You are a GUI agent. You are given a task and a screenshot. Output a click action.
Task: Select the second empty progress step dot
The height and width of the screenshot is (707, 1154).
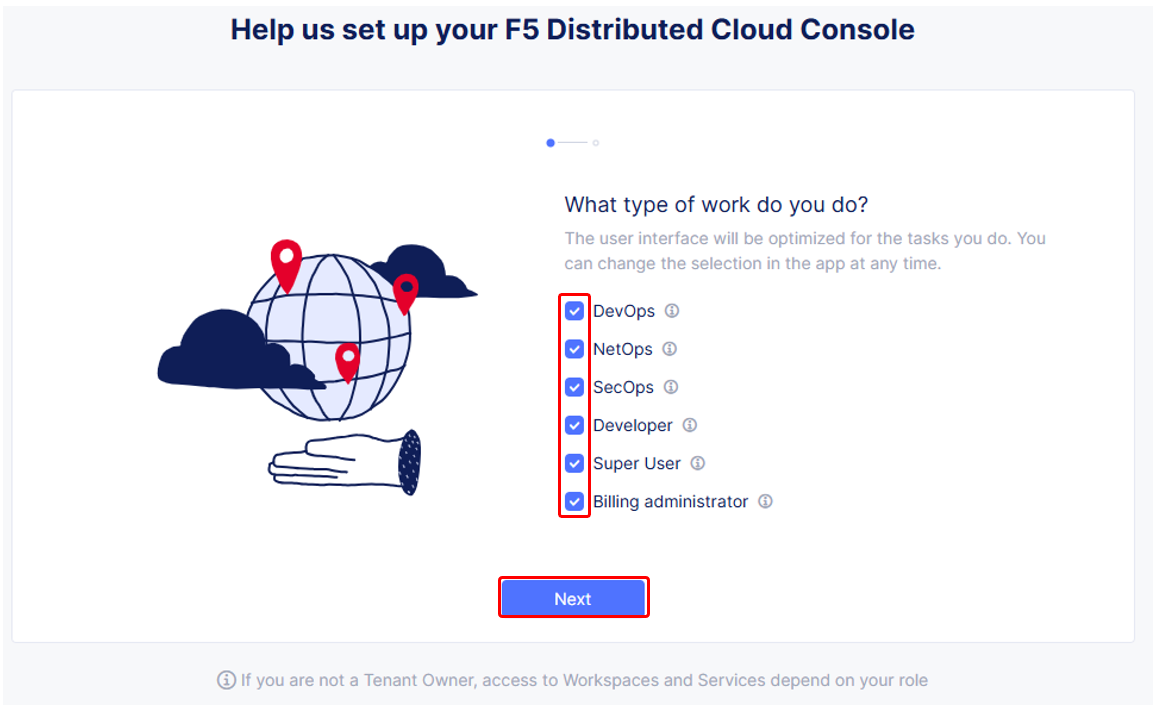tap(596, 143)
